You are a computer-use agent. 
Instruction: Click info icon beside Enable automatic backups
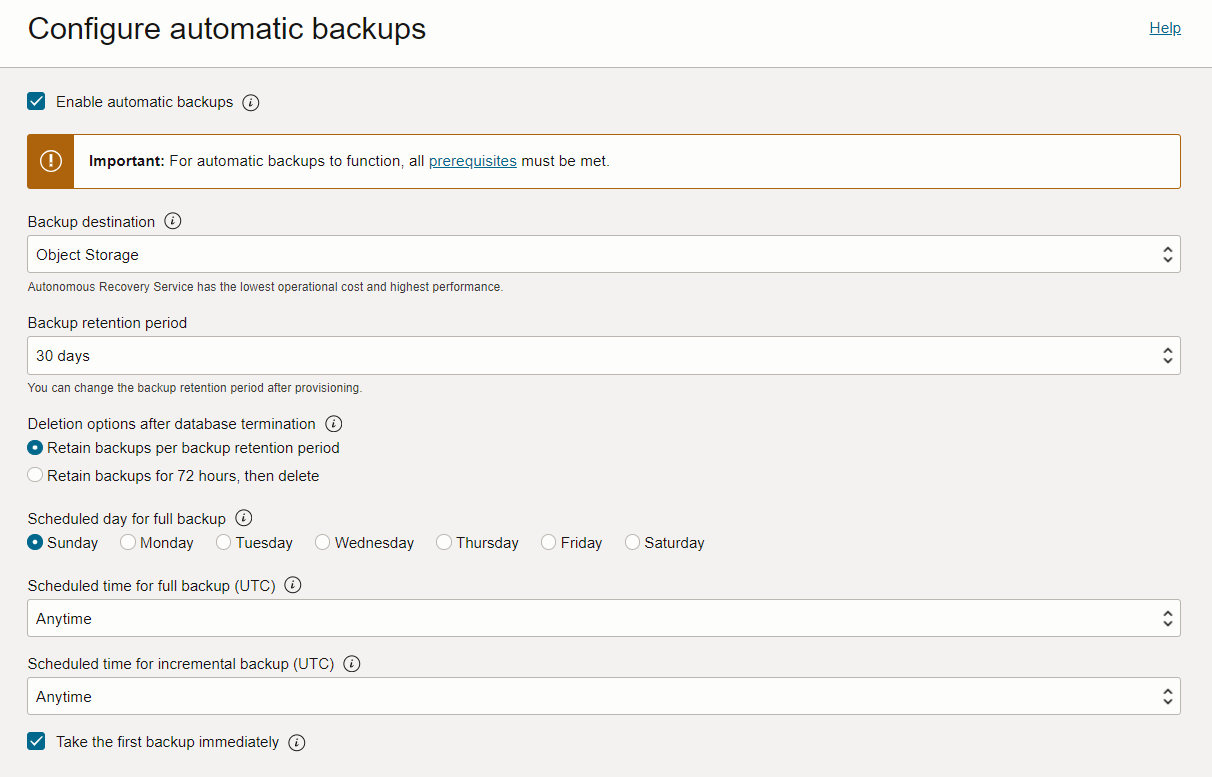click(251, 102)
